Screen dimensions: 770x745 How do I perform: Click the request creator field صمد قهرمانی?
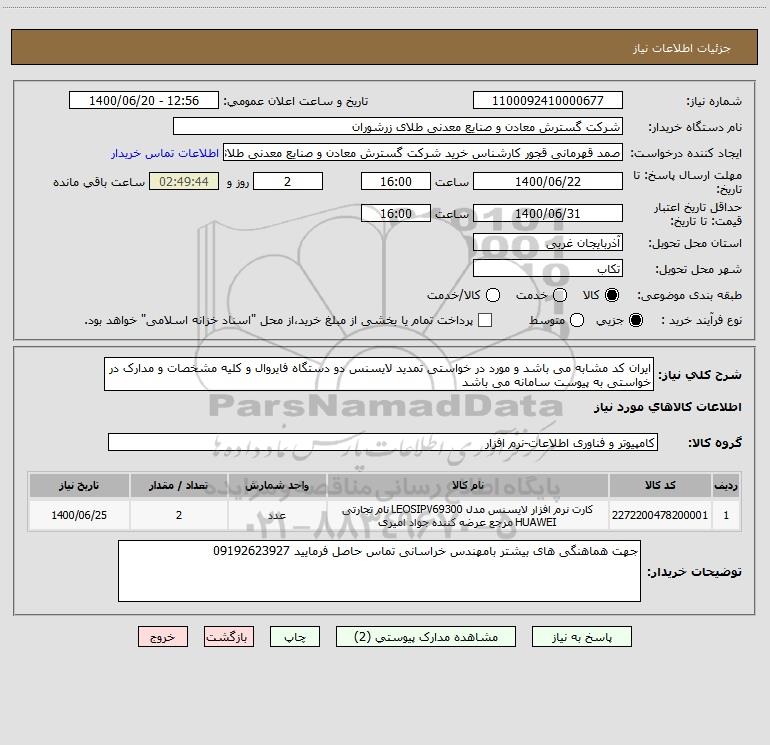423,153
